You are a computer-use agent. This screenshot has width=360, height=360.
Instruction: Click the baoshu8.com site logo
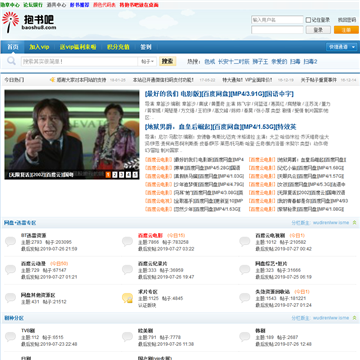click(29, 22)
